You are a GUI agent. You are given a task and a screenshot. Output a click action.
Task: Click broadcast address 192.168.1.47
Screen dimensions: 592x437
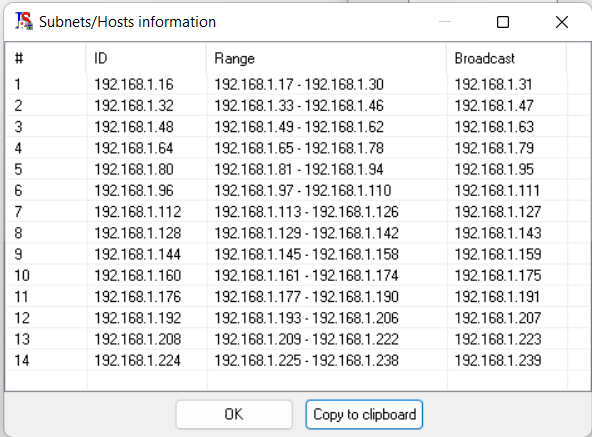[494, 105]
